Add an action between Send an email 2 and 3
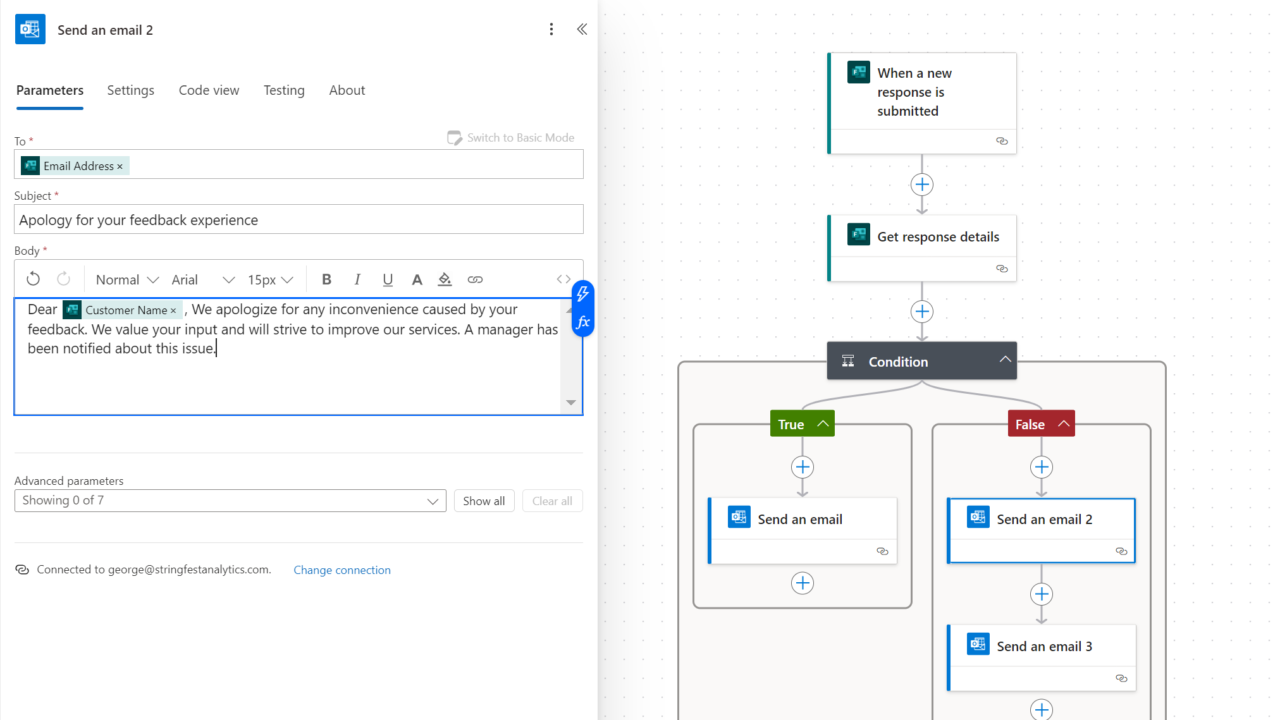 [1042, 594]
